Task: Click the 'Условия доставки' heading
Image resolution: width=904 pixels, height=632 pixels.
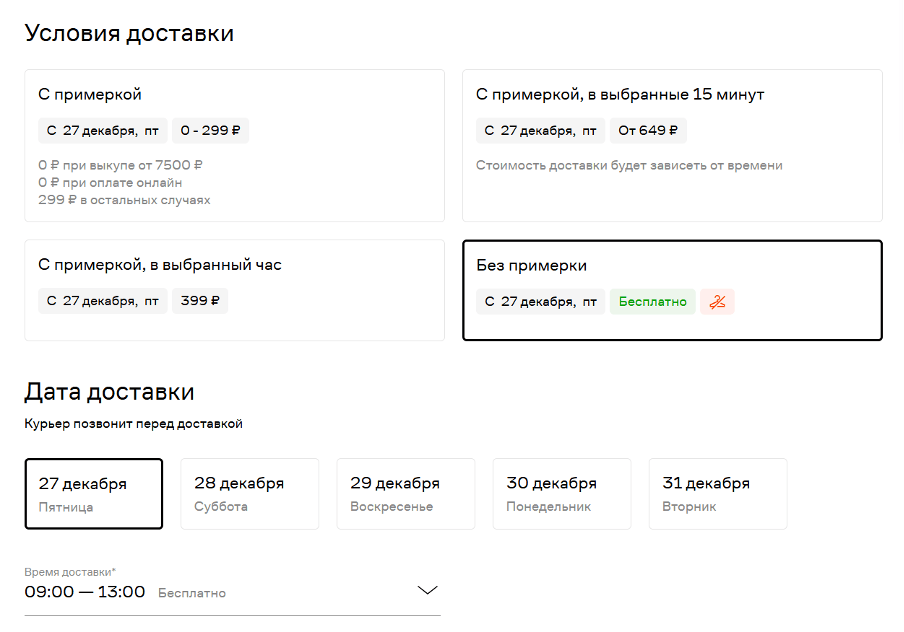Action: (129, 33)
